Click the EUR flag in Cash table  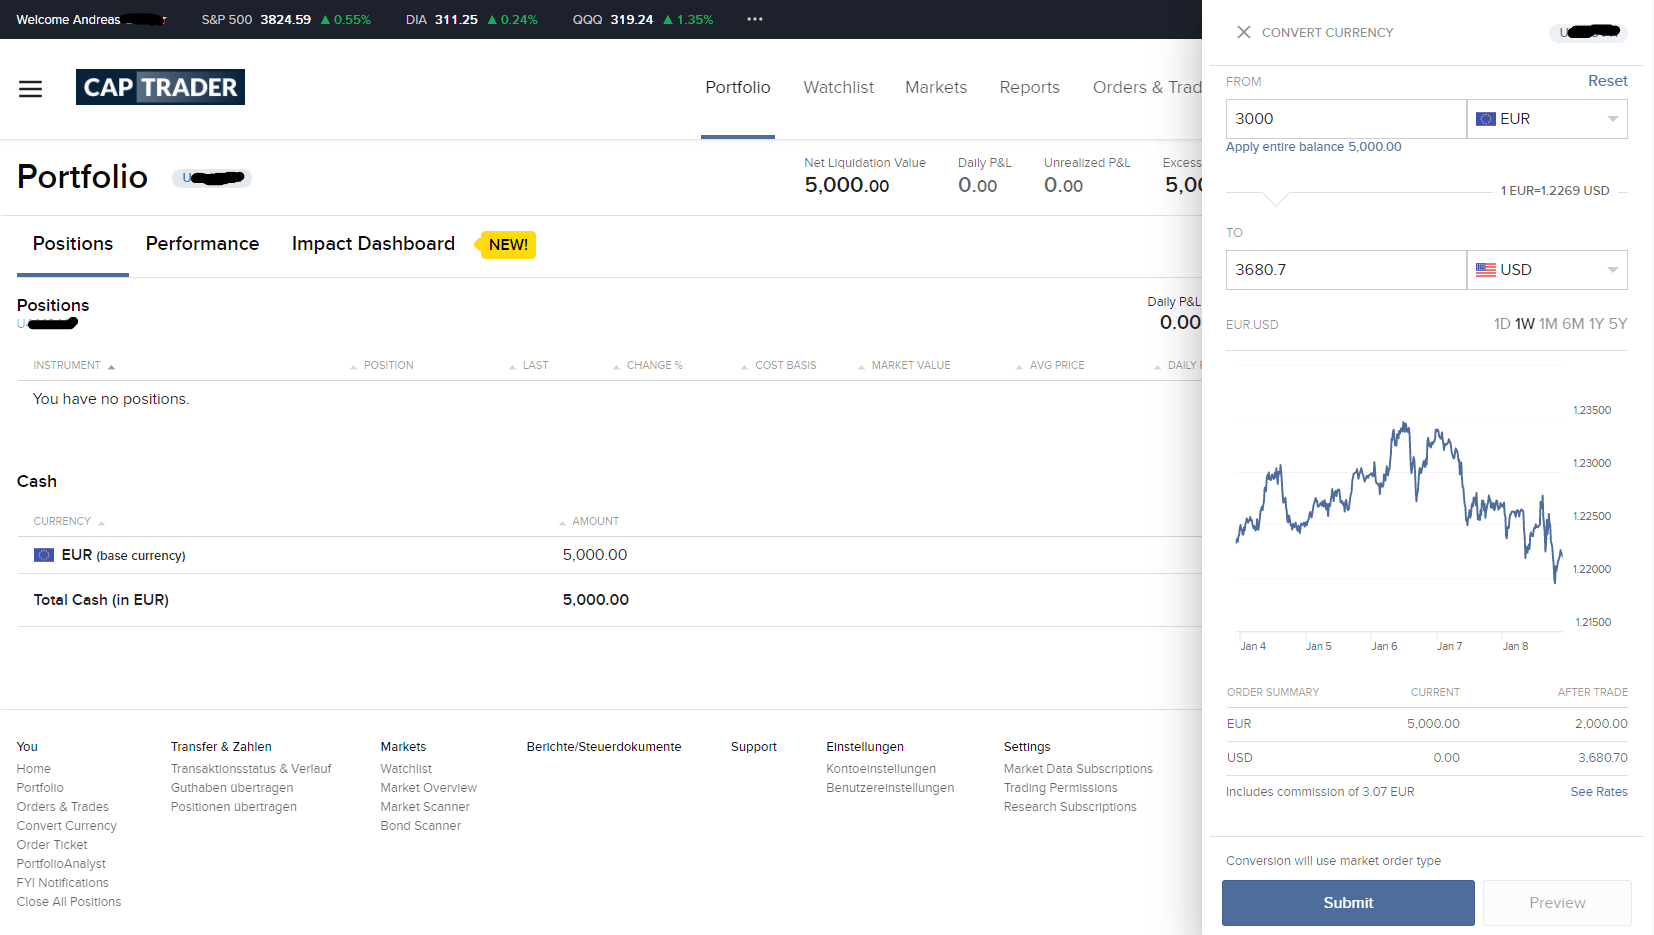point(44,555)
